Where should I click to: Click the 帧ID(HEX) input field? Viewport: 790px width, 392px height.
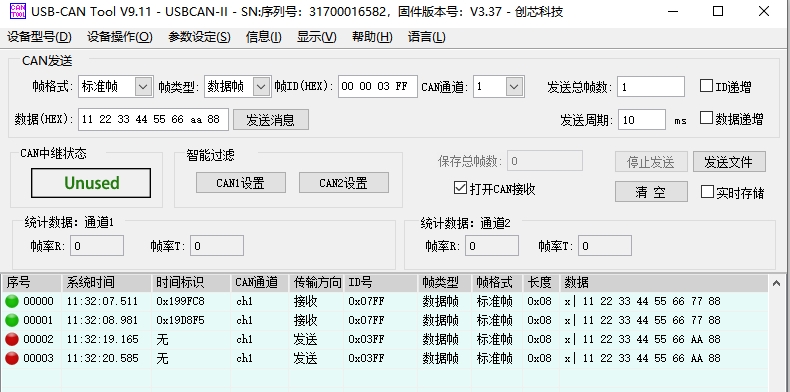pyautogui.click(x=377, y=87)
